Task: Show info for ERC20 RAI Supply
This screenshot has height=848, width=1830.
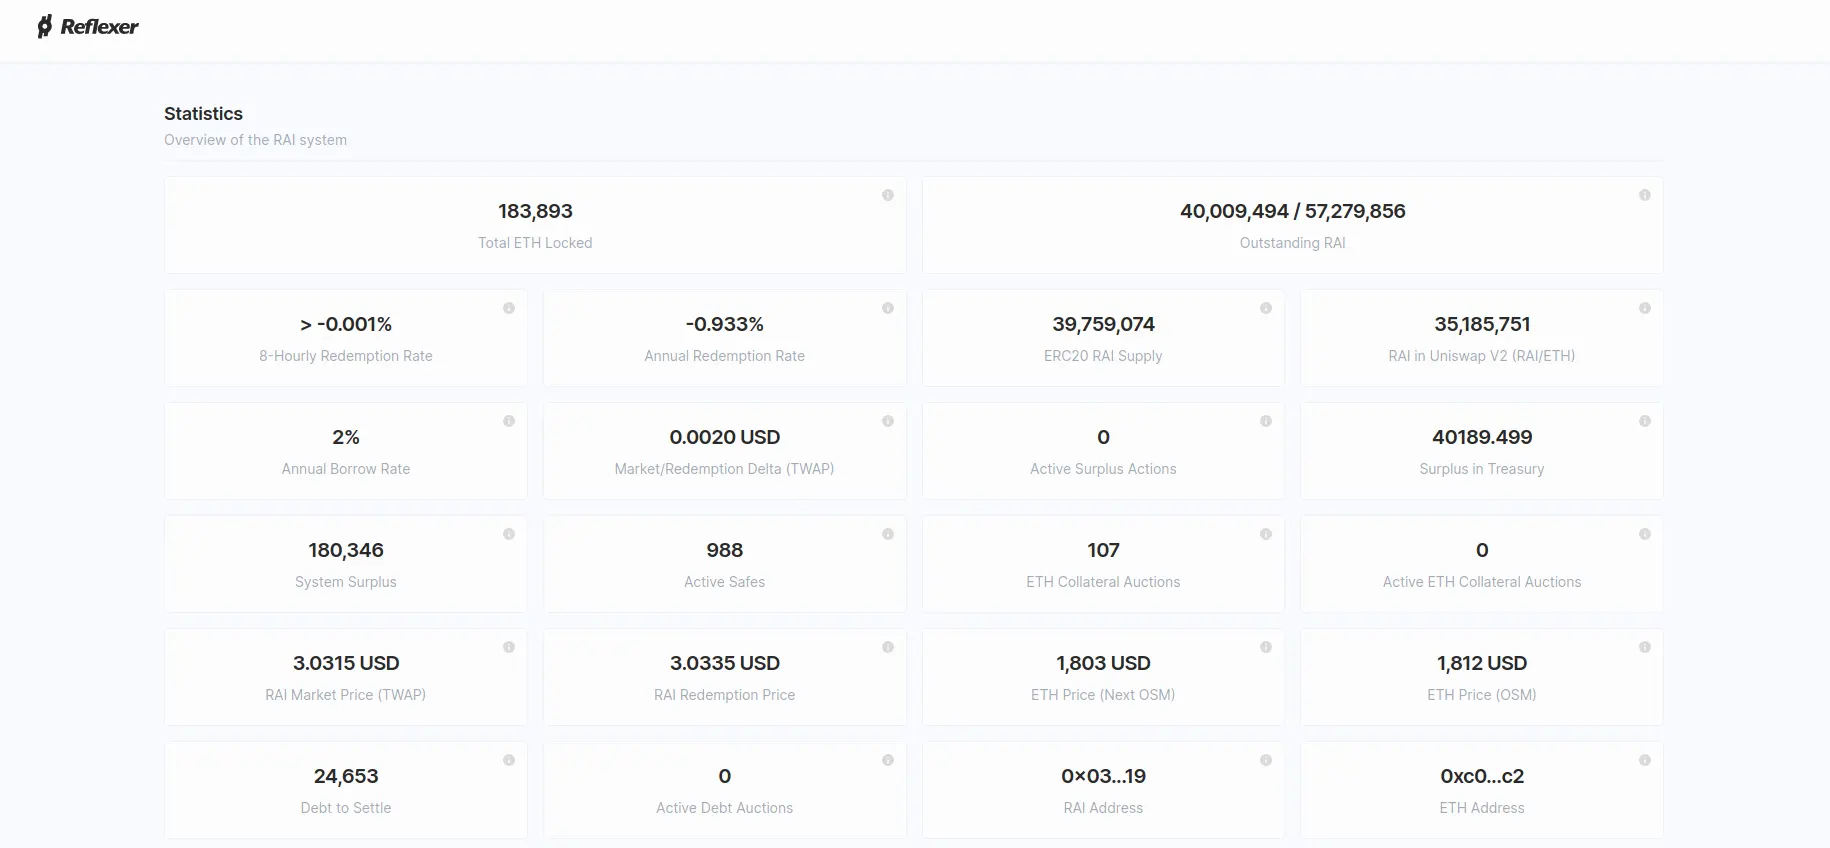Action: pos(1265,308)
